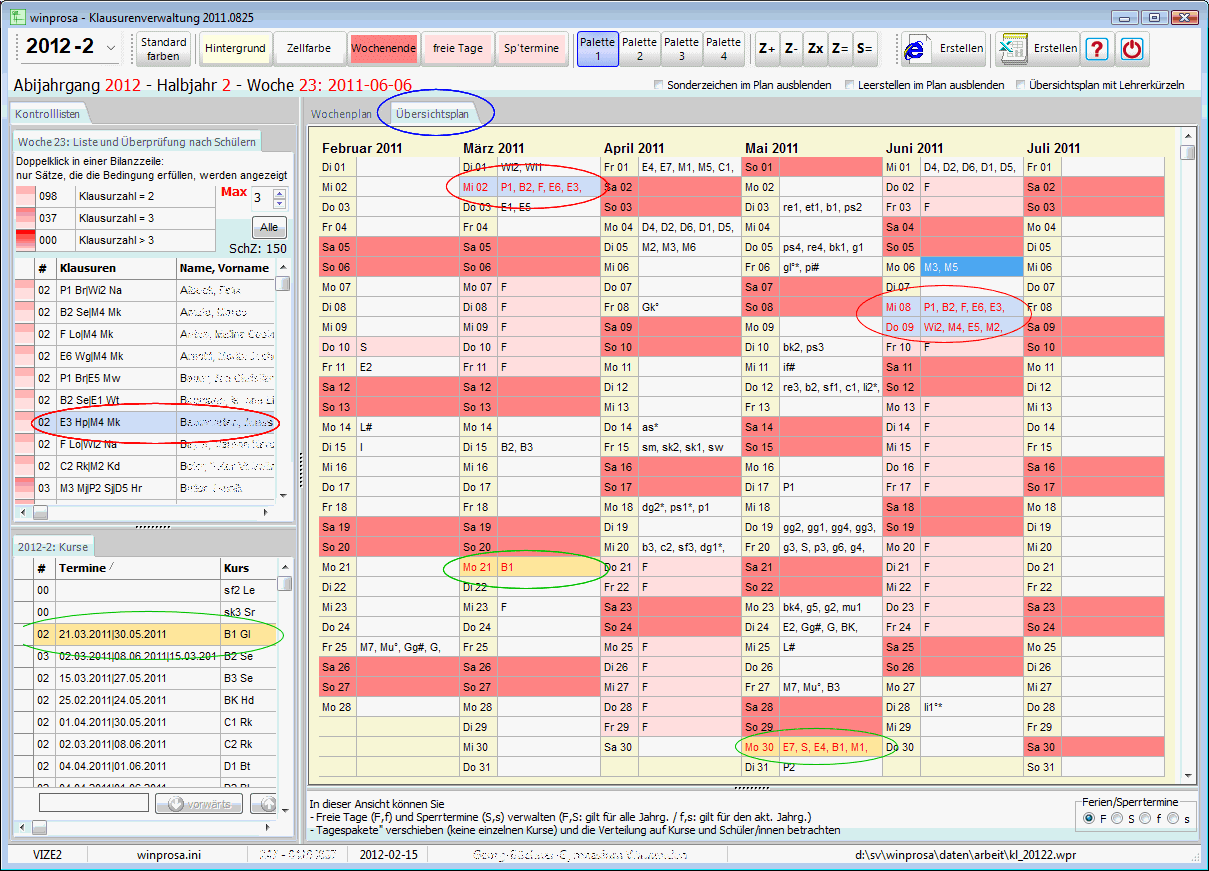Viewport: 1209px width, 871px height.
Task: Click the red power exit icon
Action: pyautogui.click(x=1131, y=49)
